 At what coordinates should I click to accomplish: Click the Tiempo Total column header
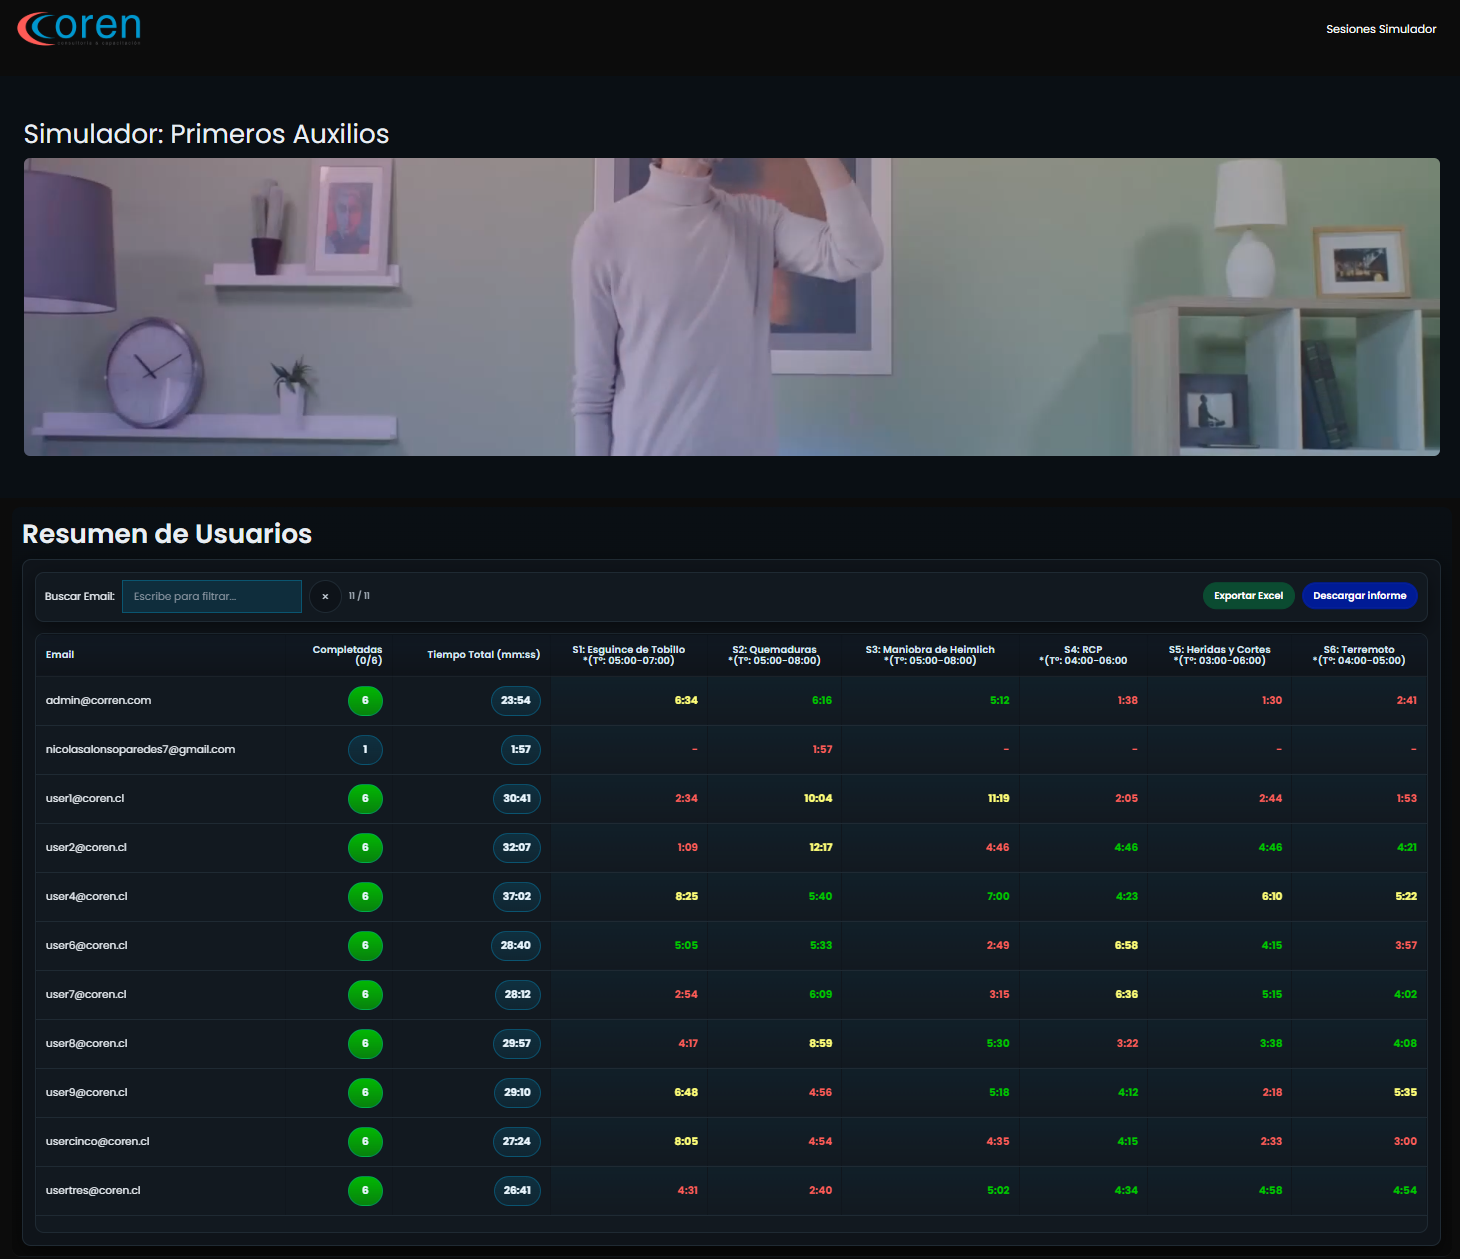483,655
